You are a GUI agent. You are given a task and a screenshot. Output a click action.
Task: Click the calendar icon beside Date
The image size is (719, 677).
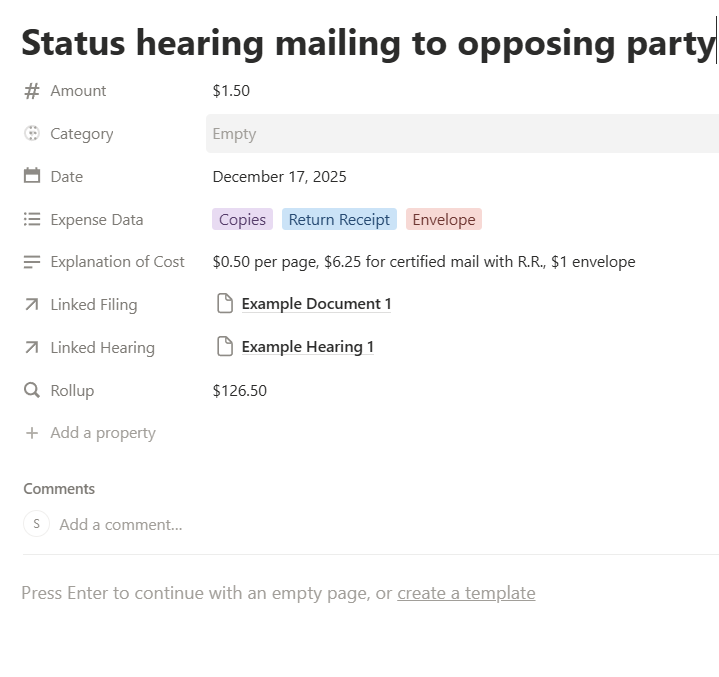pos(32,177)
